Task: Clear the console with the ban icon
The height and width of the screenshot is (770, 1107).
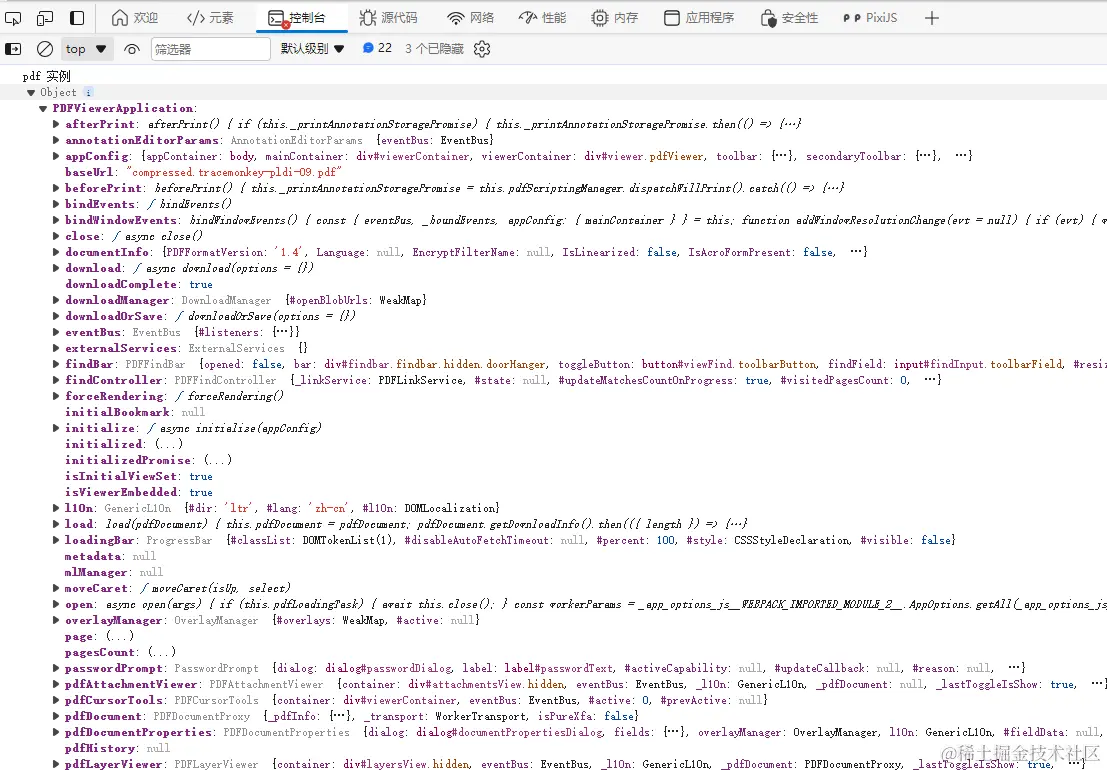Action: point(44,49)
